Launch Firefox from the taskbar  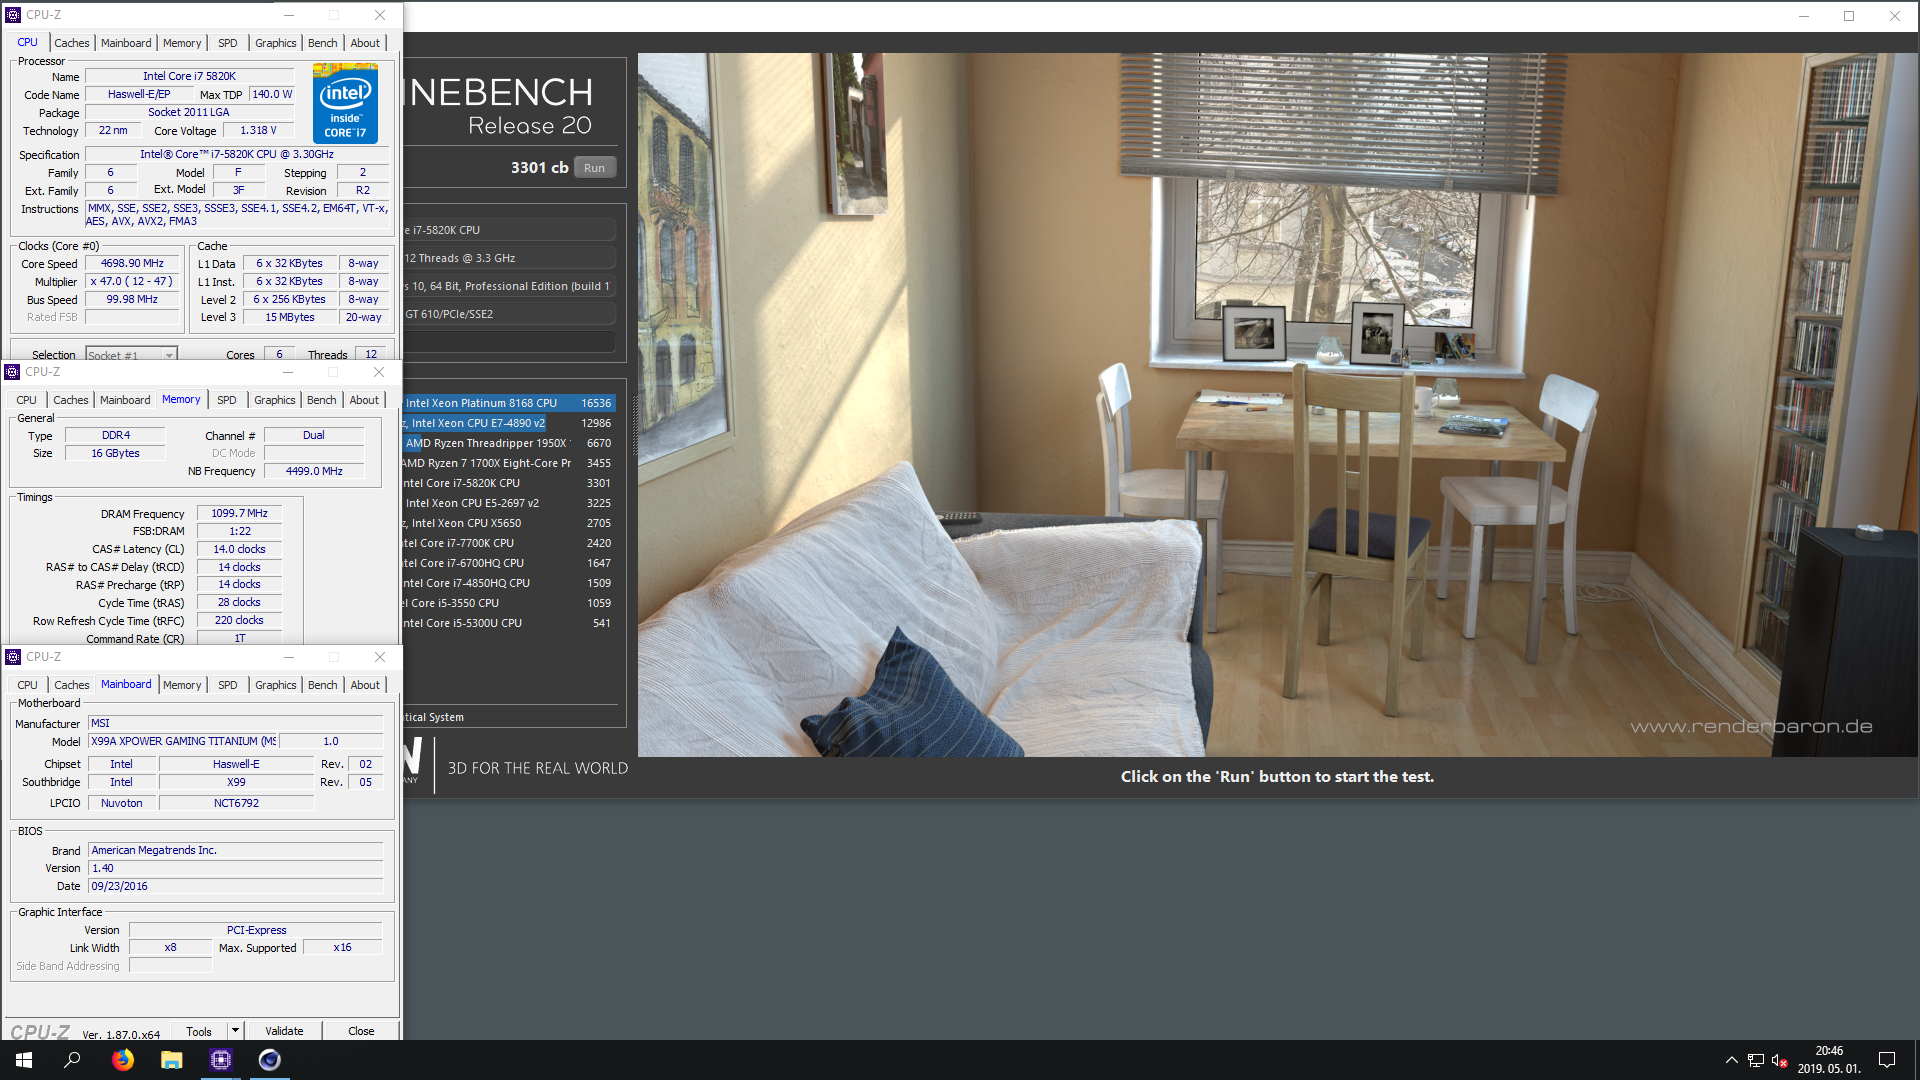coord(123,1060)
